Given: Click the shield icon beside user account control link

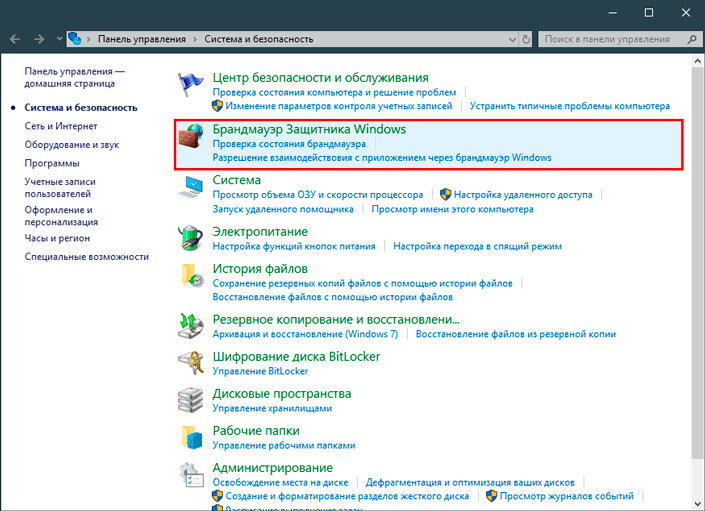Looking at the screenshot, I should 217,106.
